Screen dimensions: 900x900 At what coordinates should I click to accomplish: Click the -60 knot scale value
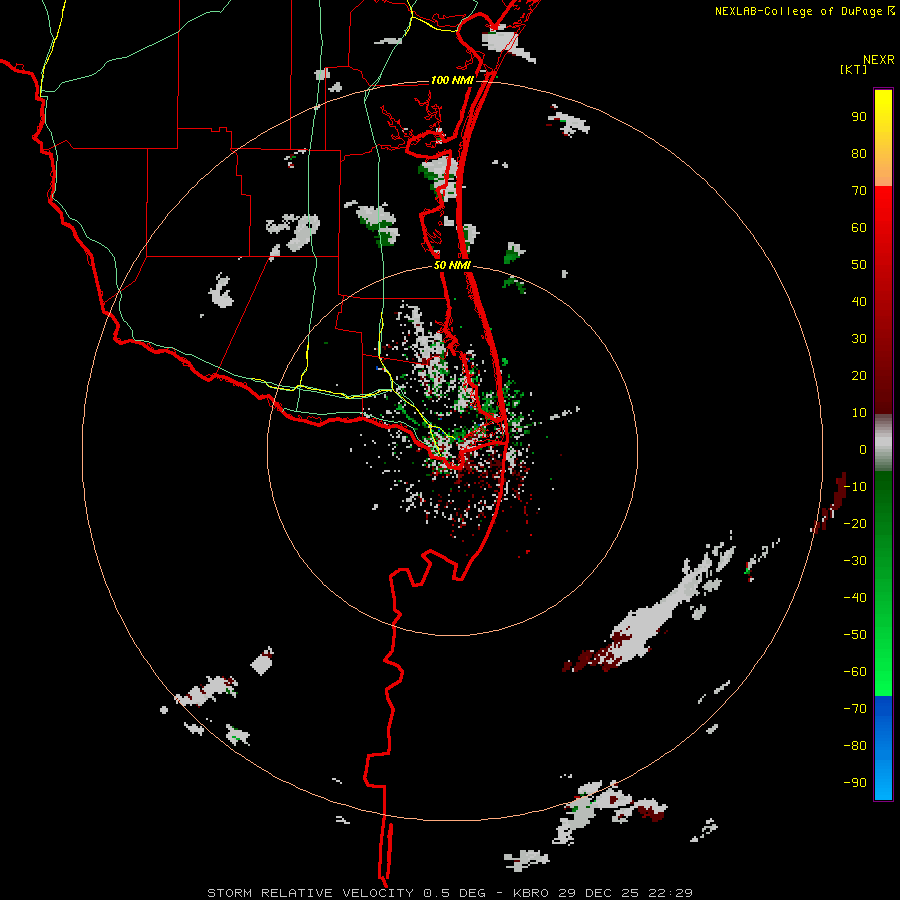[x=855, y=672]
